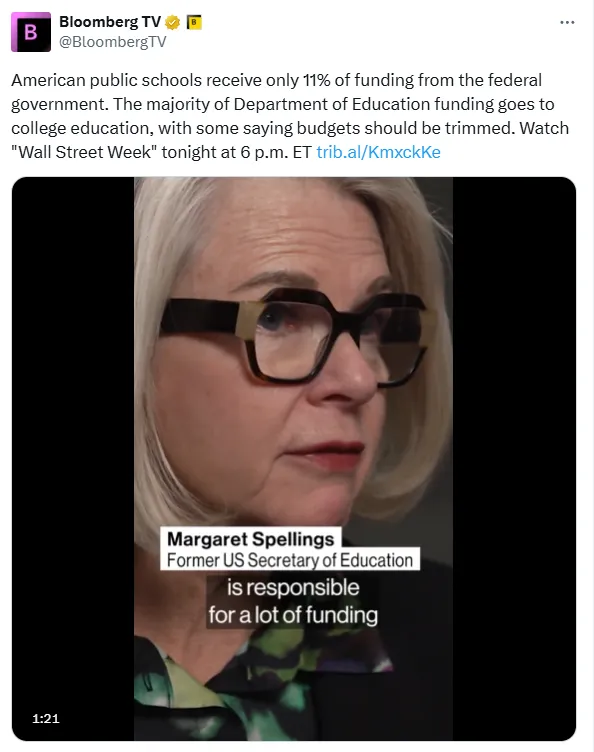Click the 'is responsible' subtitle line
The image size is (594, 752).
292,588
